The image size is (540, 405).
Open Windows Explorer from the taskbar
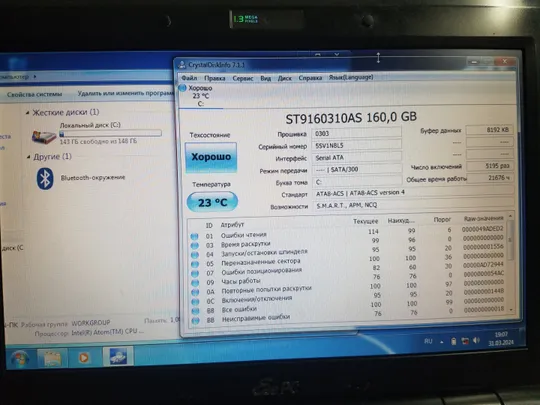(52, 358)
